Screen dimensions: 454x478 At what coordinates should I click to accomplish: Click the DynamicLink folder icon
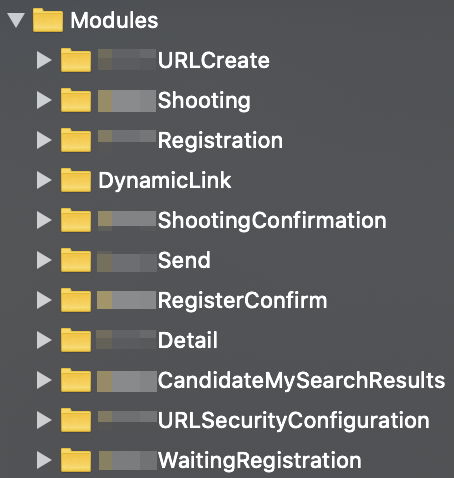pos(76,180)
